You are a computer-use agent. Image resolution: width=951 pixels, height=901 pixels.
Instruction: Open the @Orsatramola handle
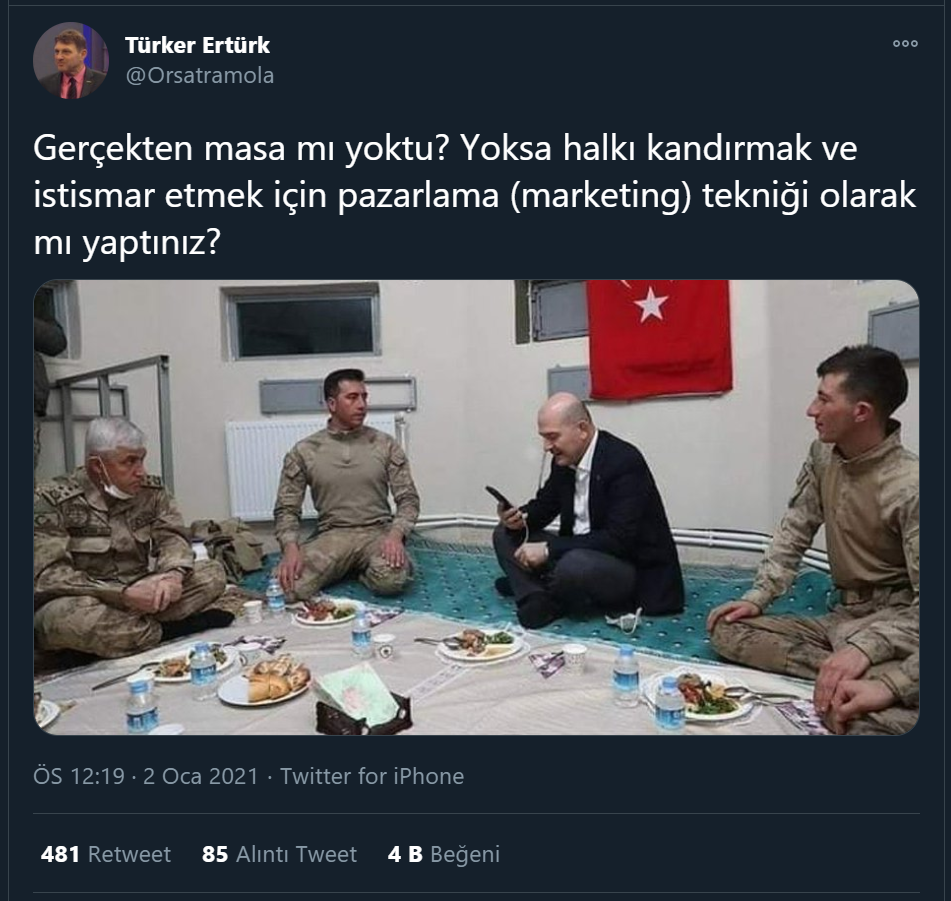[200, 76]
